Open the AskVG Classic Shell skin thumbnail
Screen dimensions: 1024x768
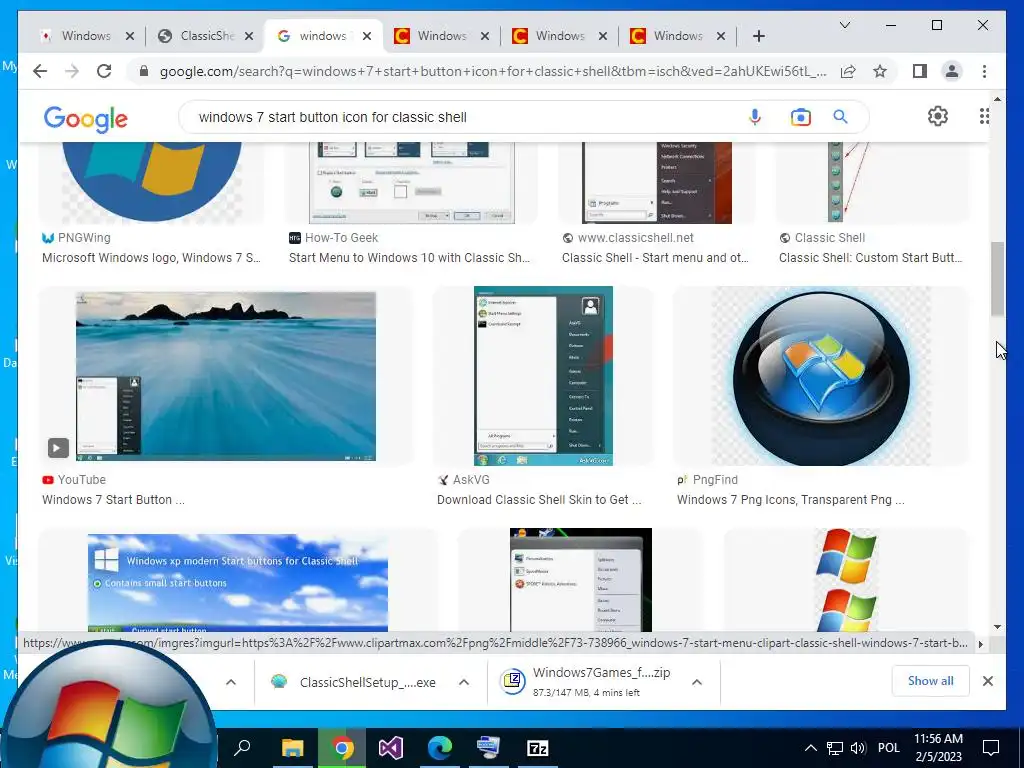click(x=543, y=376)
